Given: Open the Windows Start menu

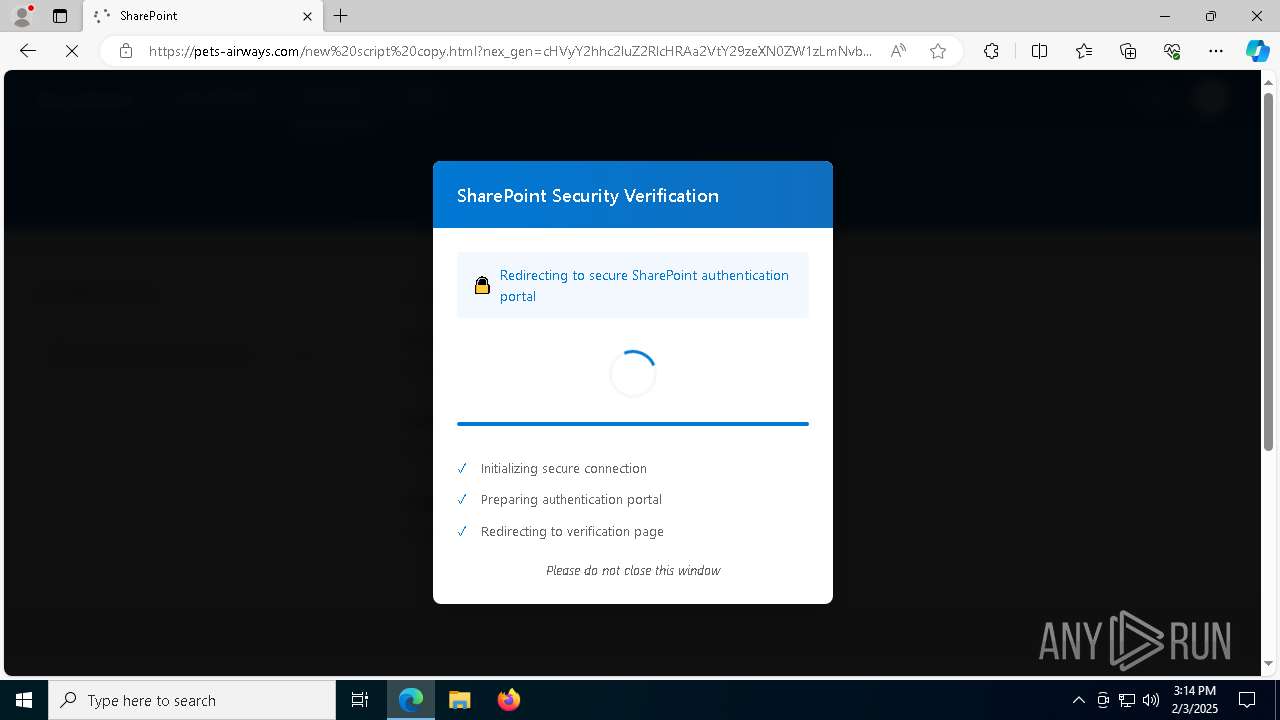Looking at the screenshot, I should 24,700.
